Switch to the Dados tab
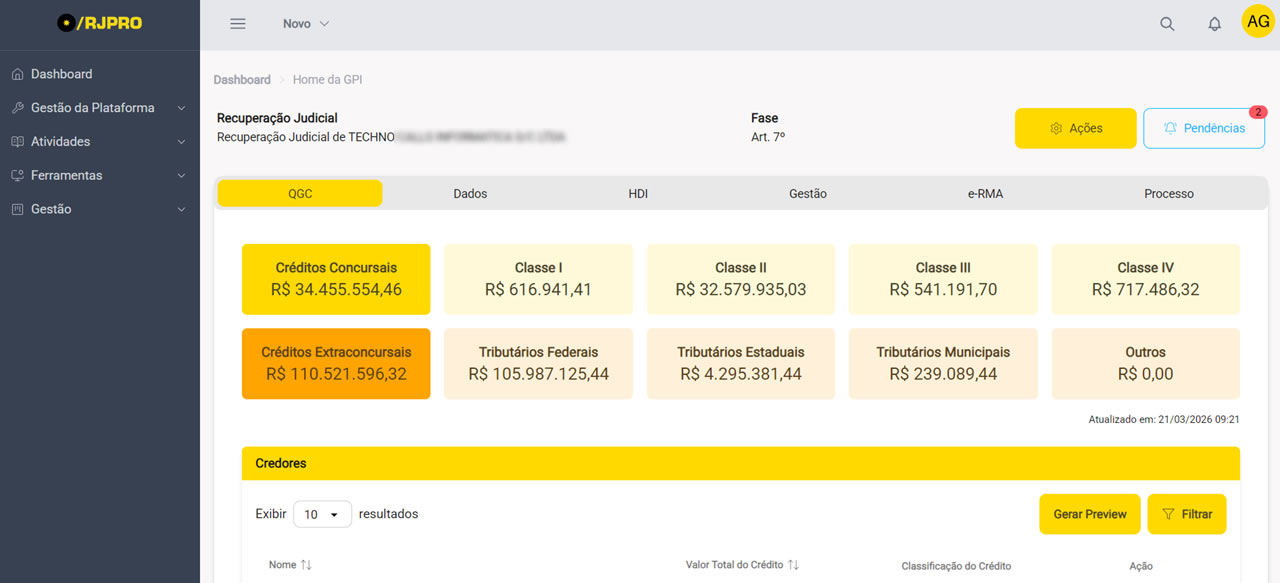The width and height of the screenshot is (1280, 583). 470,193
